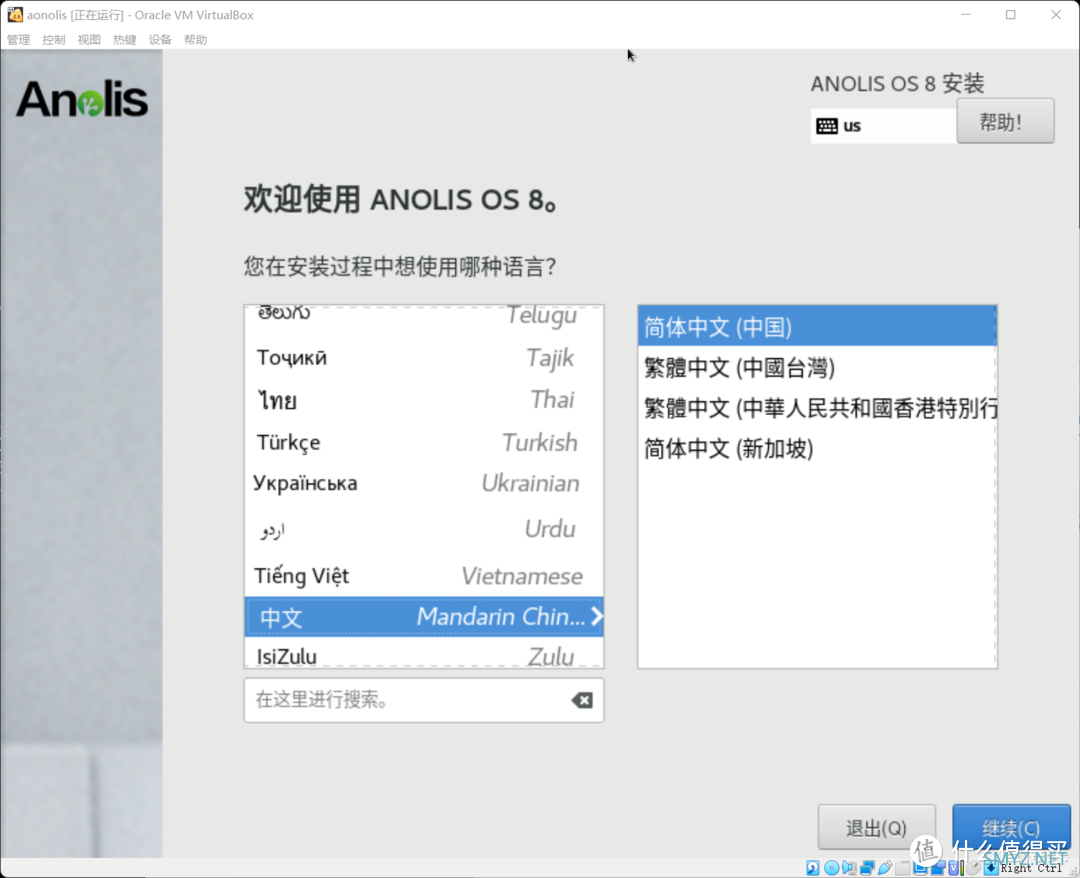Select Thai (ไทย) language
Image resolution: width=1080 pixels, height=878 pixels.
click(424, 399)
